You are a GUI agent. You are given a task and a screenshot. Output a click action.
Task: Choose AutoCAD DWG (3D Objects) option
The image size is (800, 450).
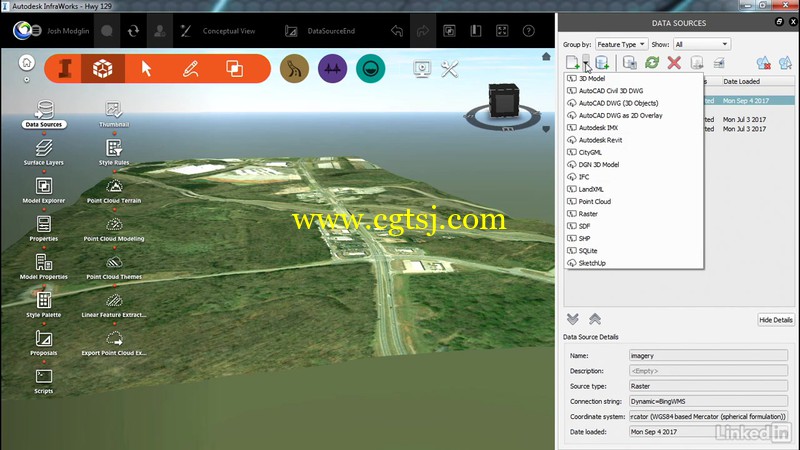pos(634,103)
